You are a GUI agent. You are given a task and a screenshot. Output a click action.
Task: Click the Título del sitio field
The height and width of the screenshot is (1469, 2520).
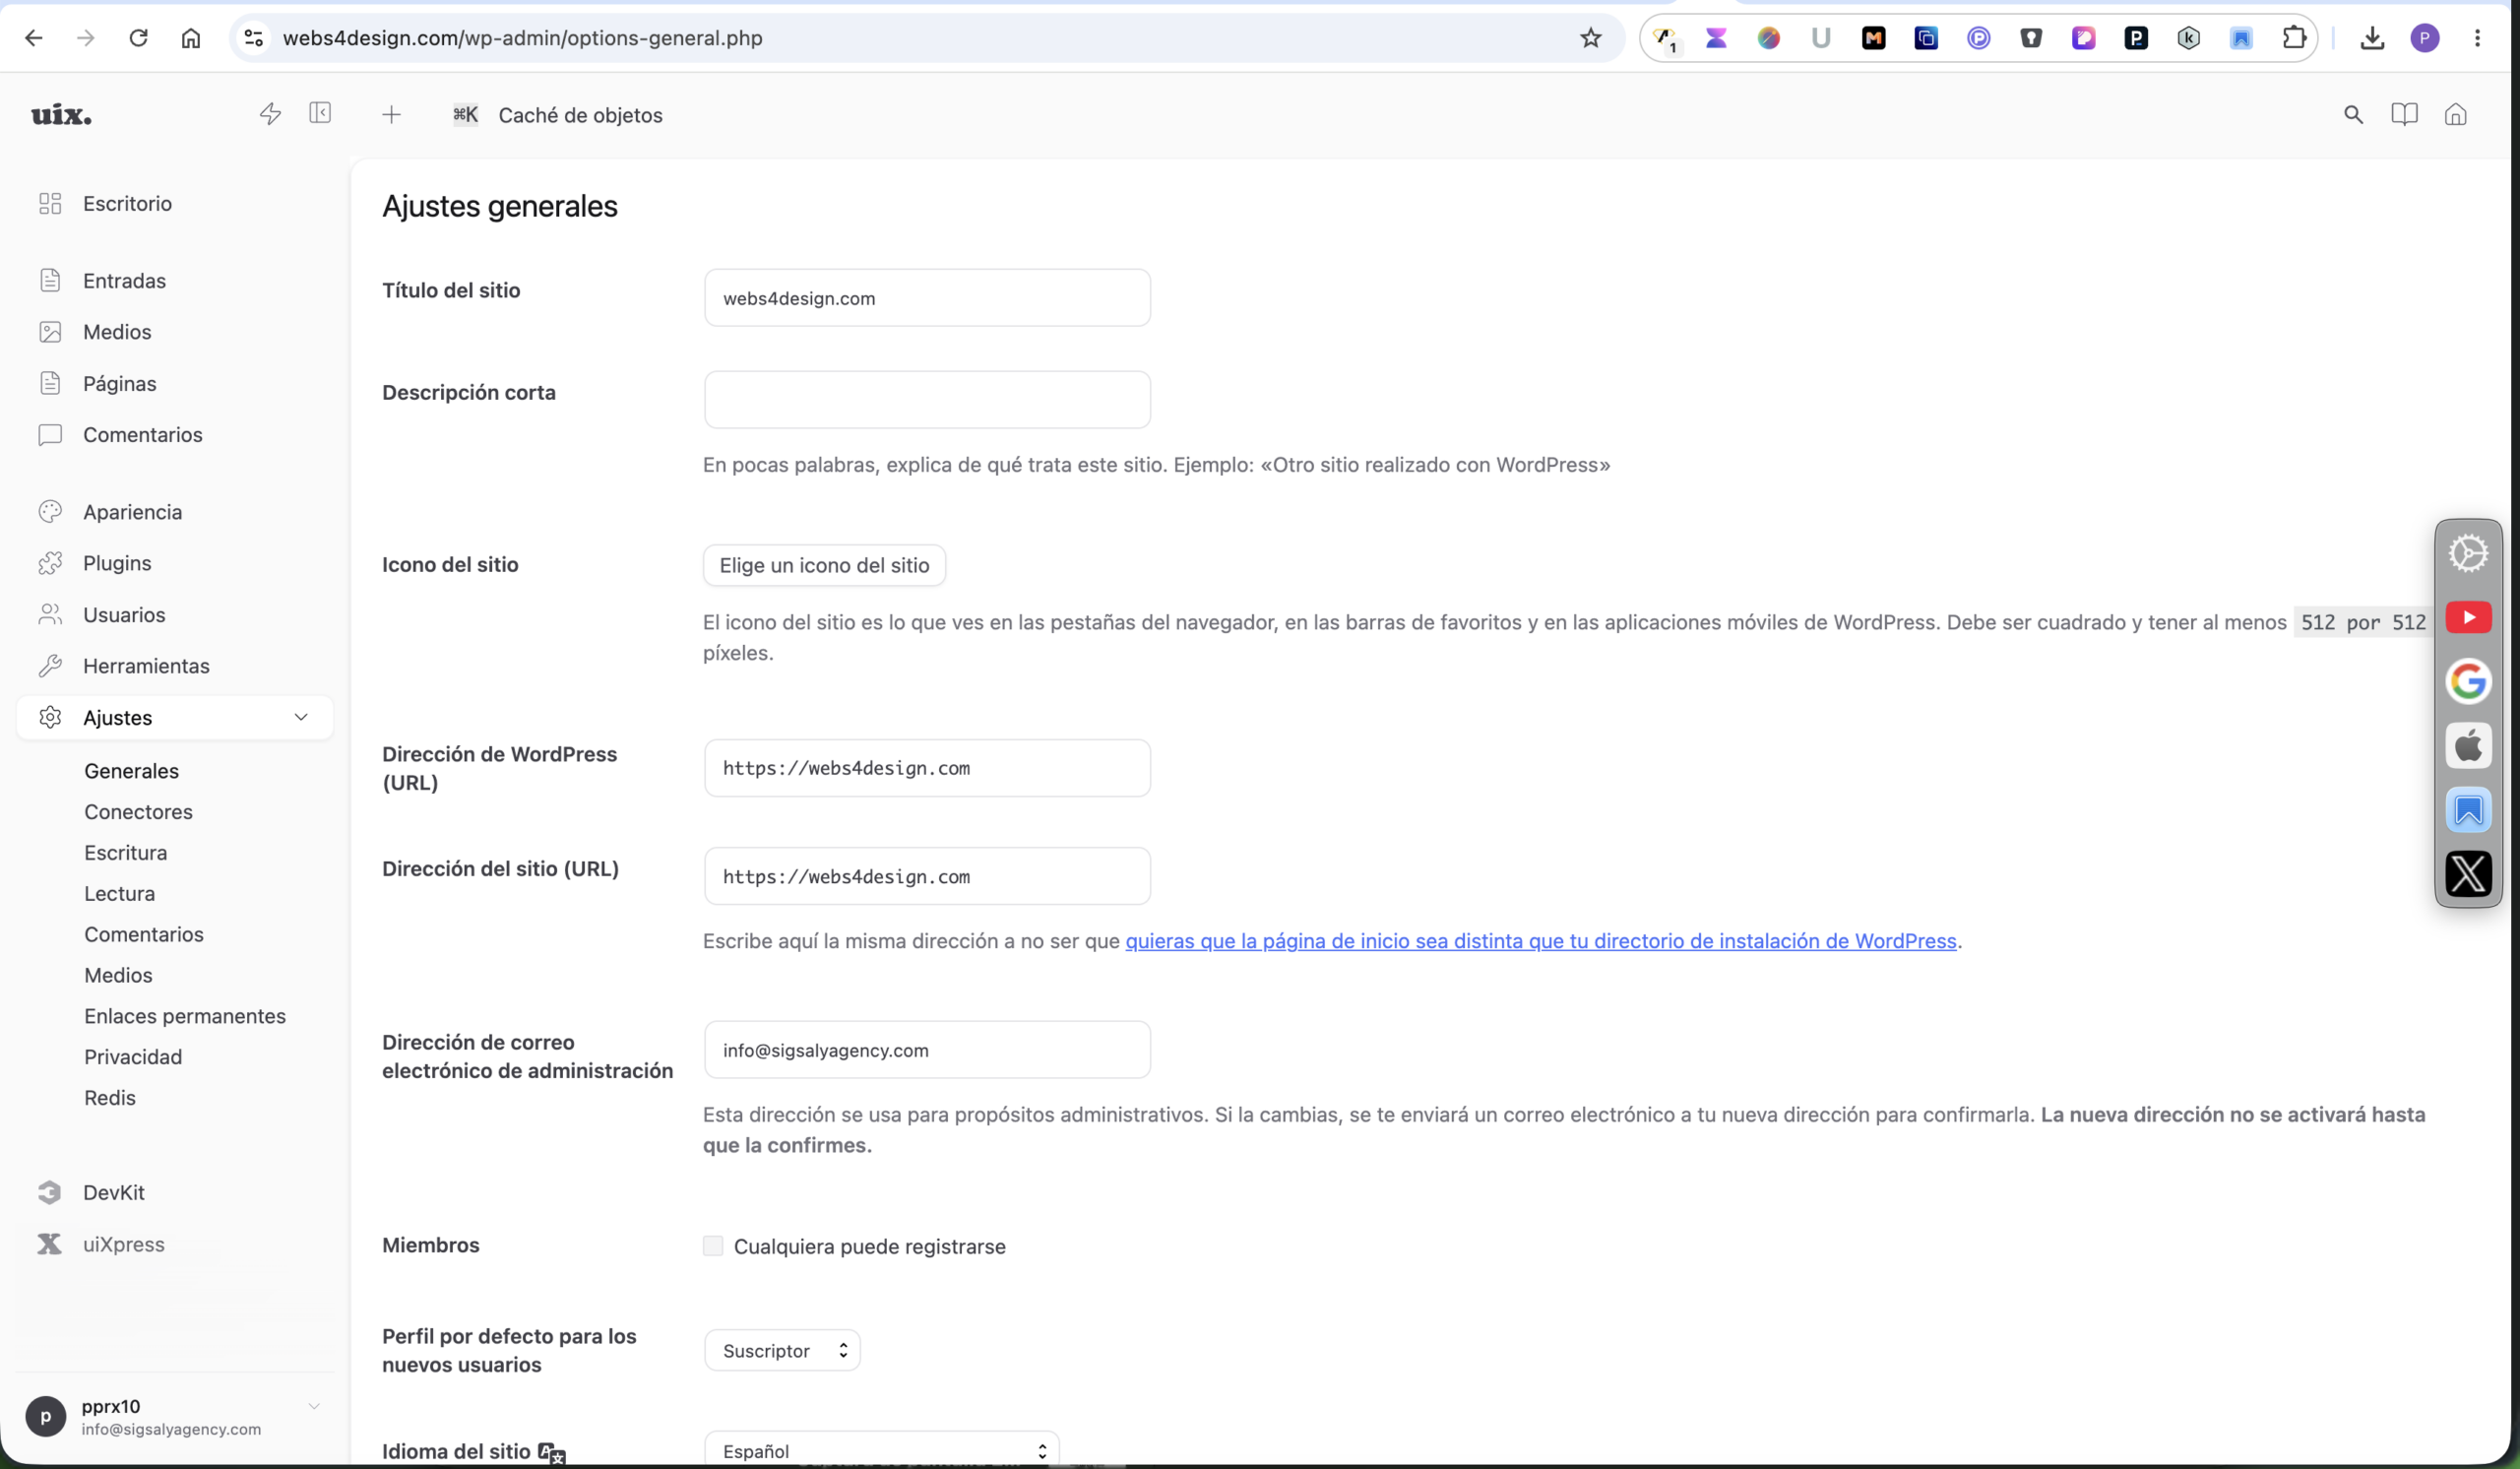[x=927, y=298]
